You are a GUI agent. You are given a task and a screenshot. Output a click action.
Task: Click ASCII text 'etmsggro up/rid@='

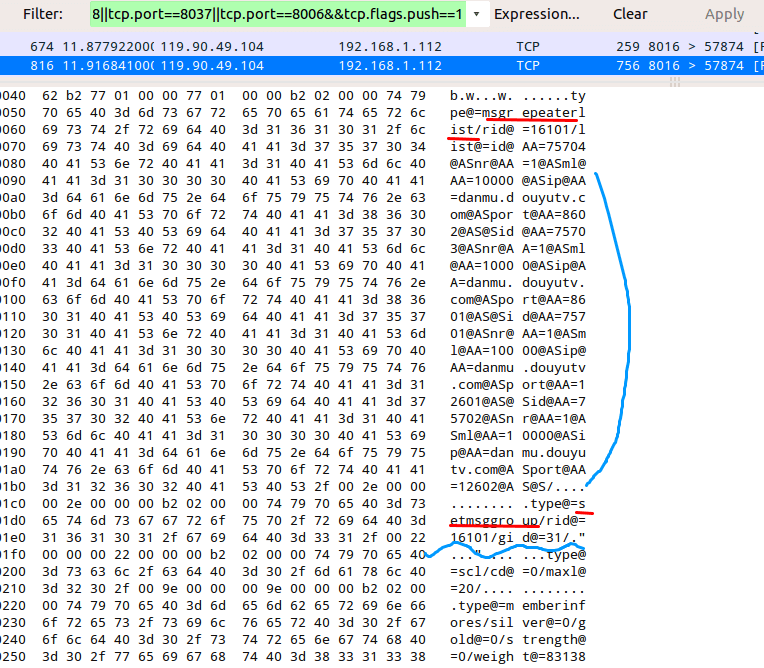click(517, 521)
